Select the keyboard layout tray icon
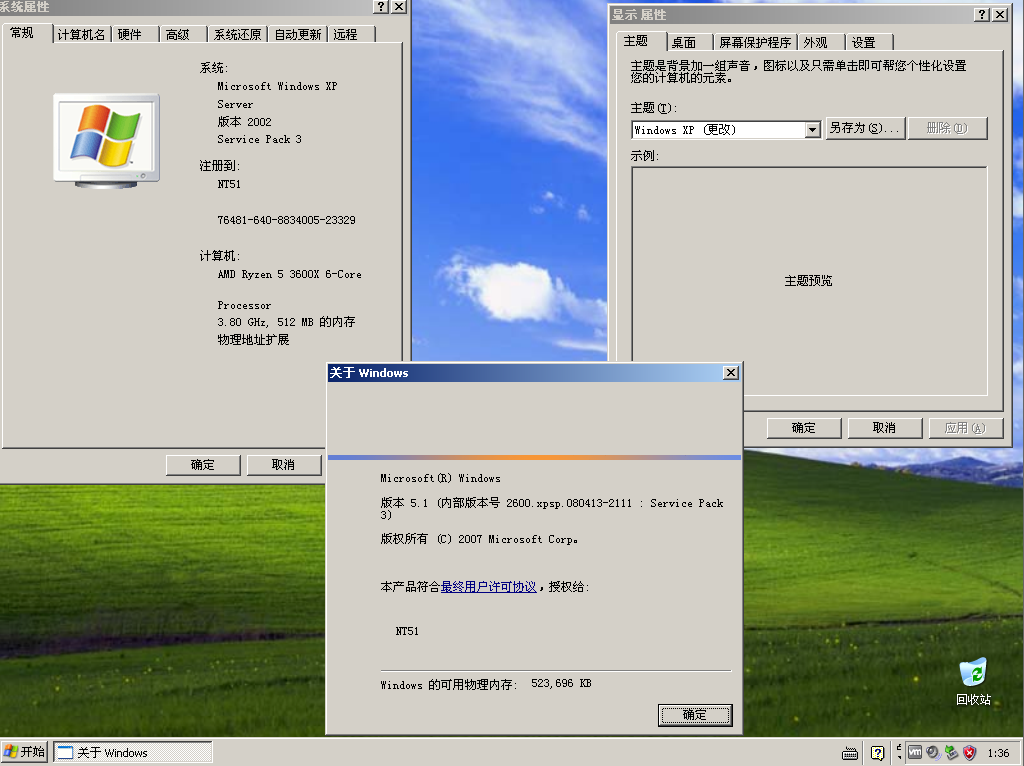Image resolution: width=1024 pixels, height=766 pixels. (849, 753)
